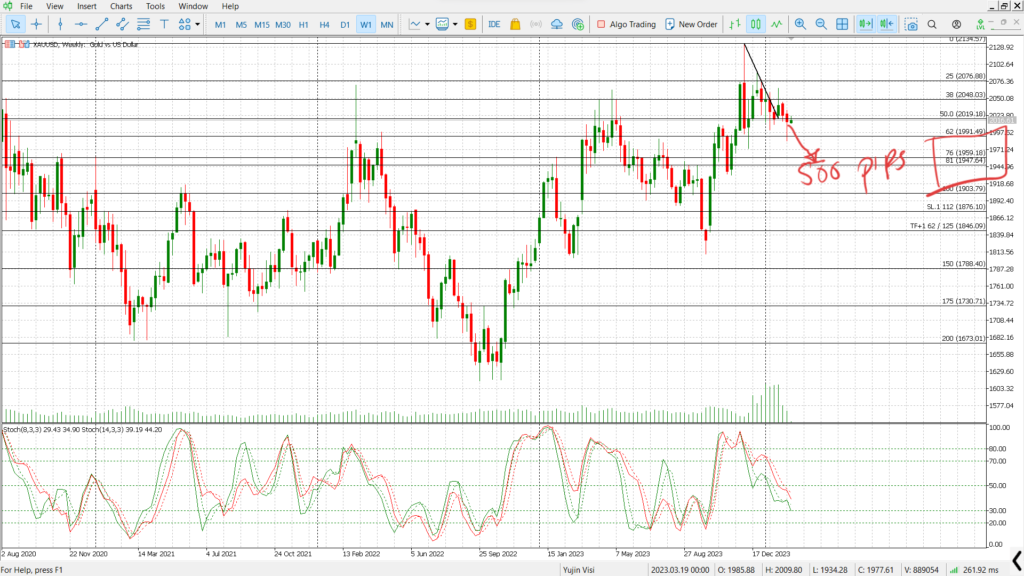Click the 50.0 (2019.18) Fibonacci level label
The image size is (1024, 576).
[x=962, y=114]
